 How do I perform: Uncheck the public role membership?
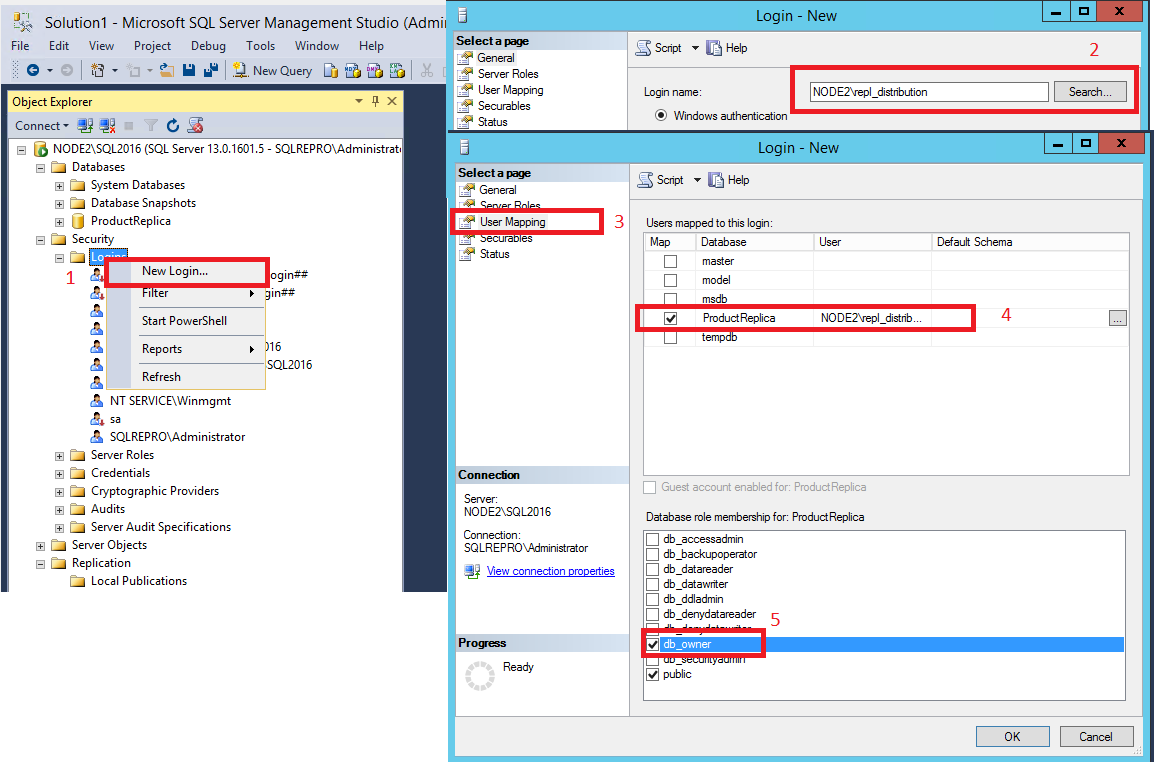coord(654,674)
